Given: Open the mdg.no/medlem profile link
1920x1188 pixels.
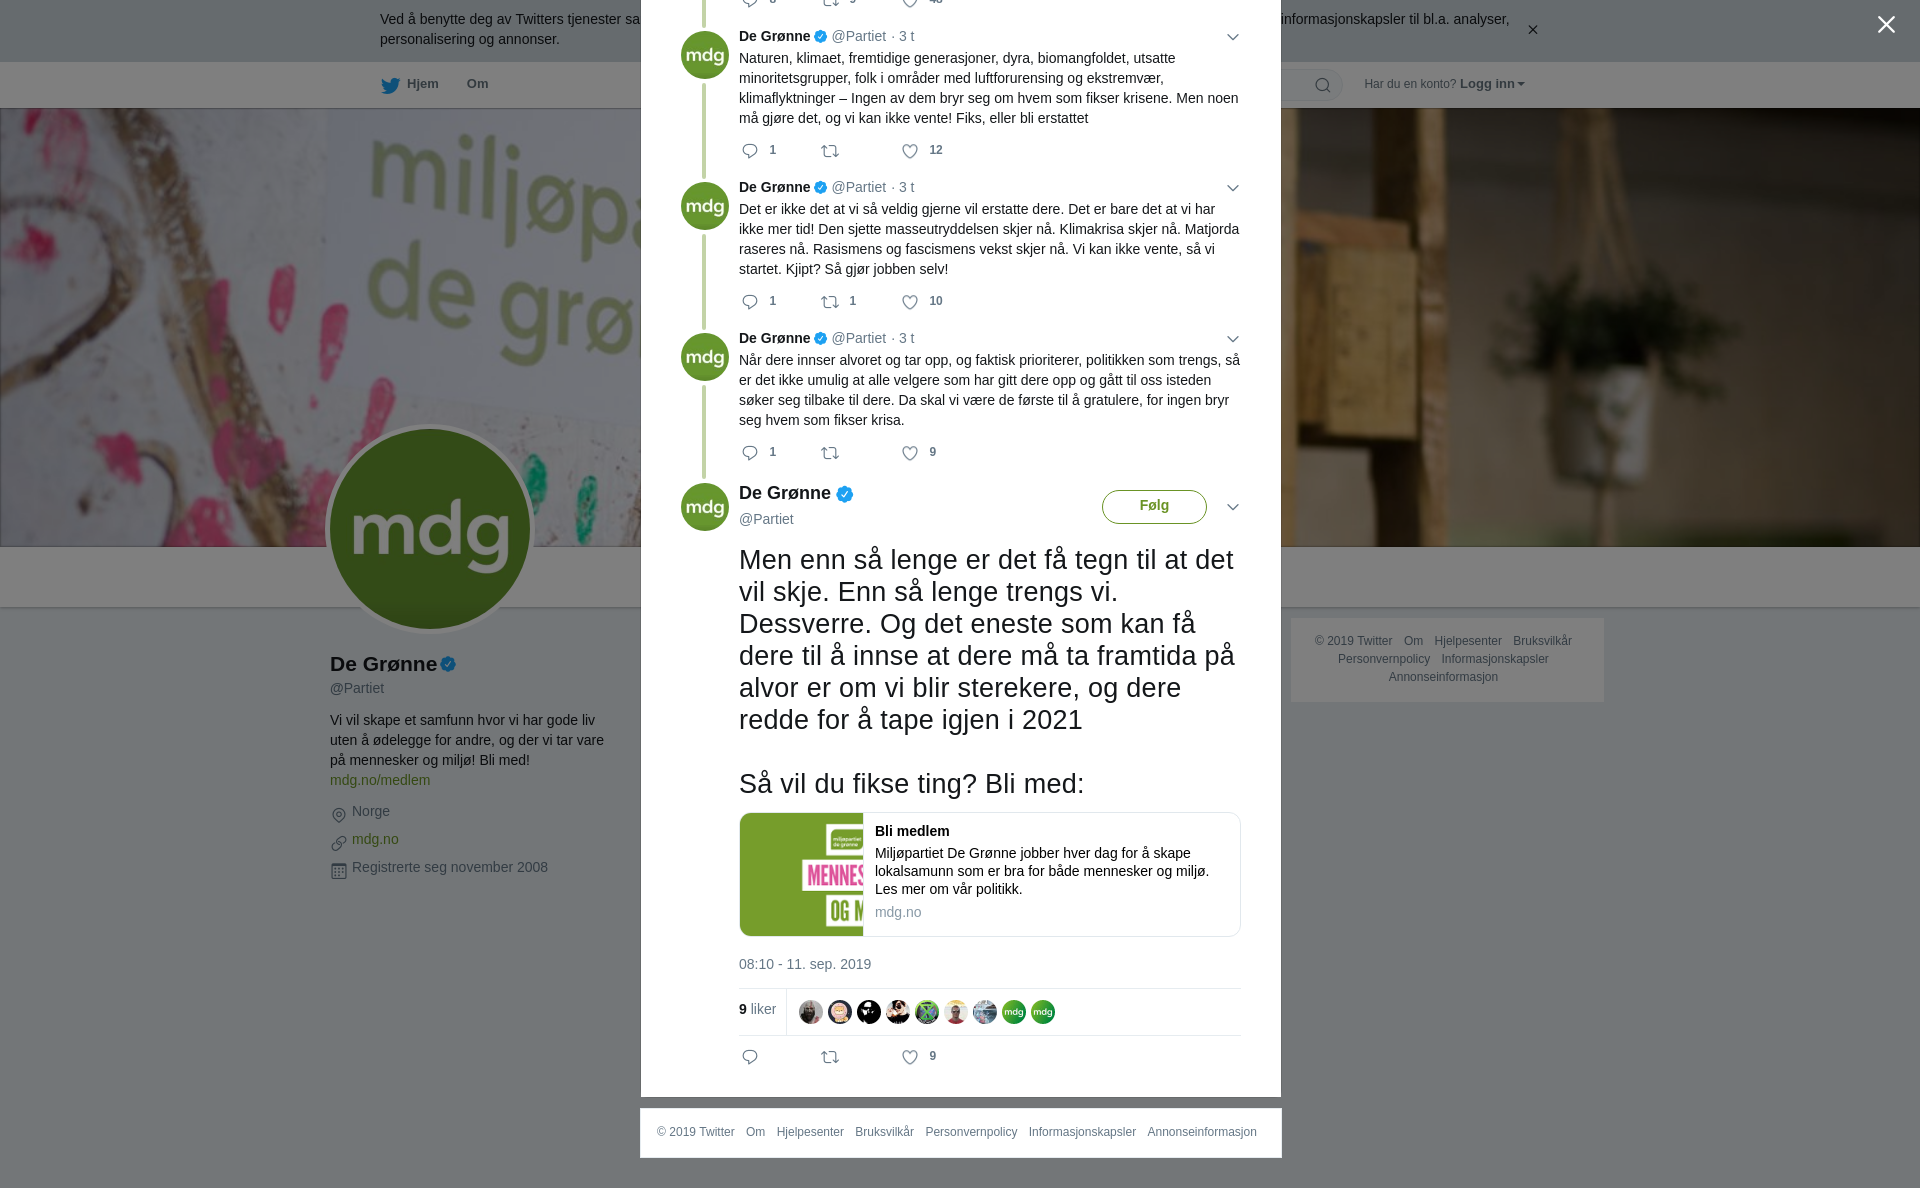Looking at the screenshot, I should coord(380,780).
